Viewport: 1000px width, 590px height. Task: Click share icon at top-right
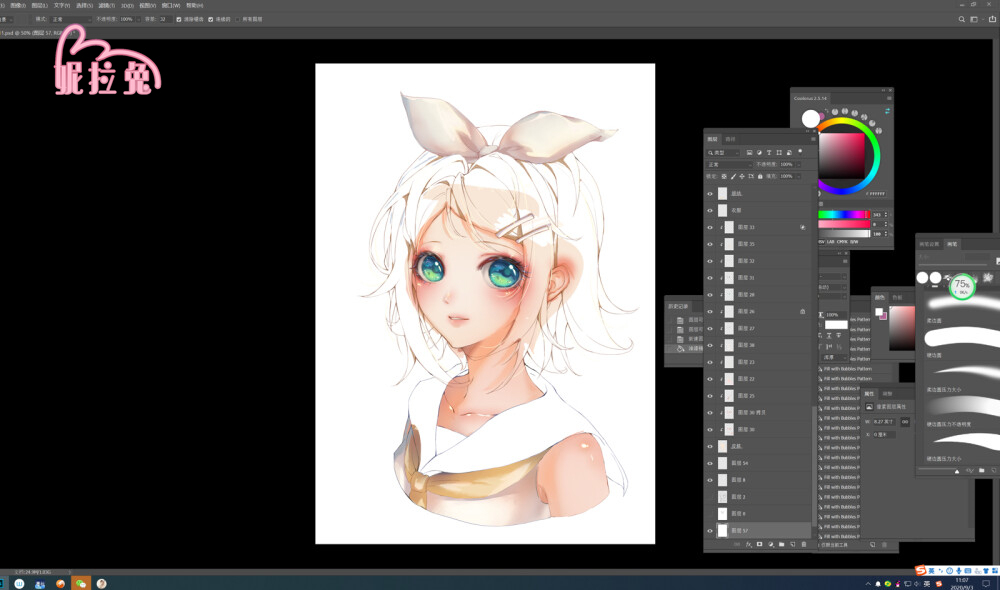pyautogui.click(x=992, y=19)
